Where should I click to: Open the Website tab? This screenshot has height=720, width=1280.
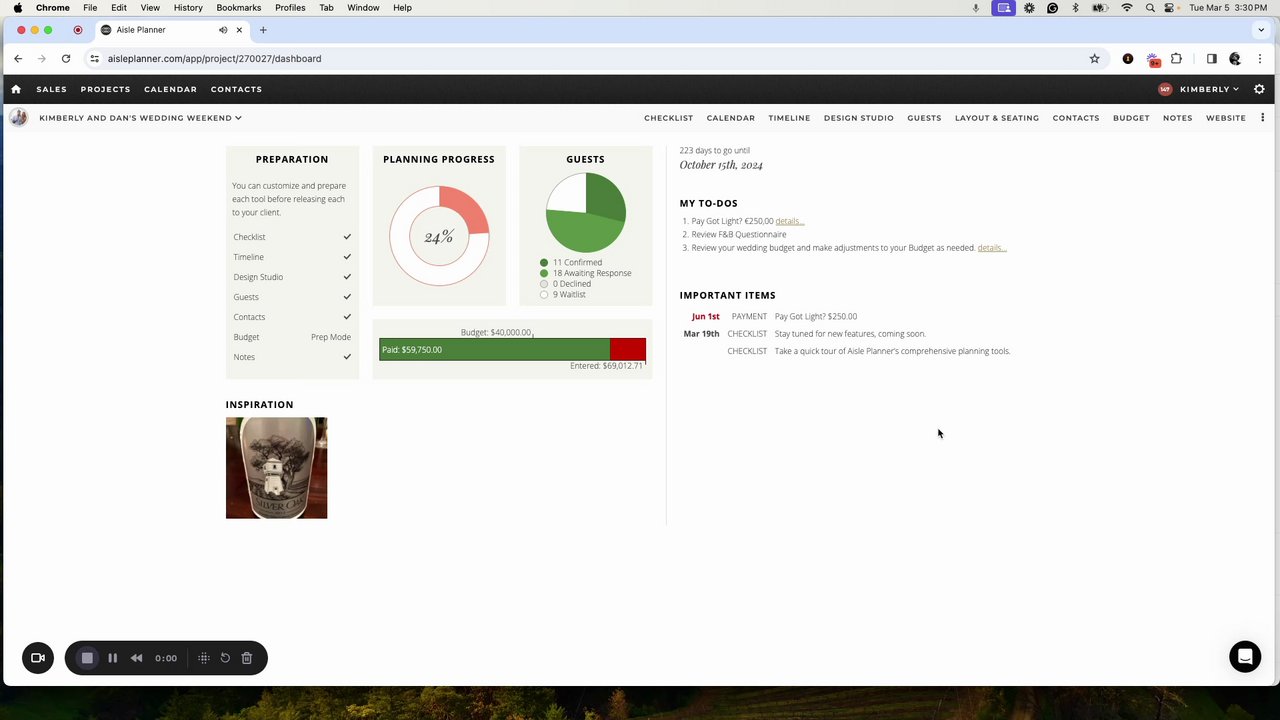pyautogui.click(x=1226, y=118)
